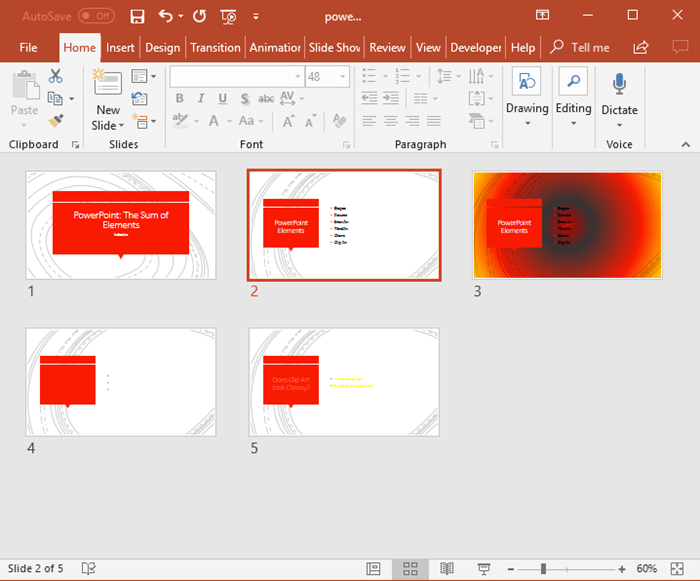Image resolution: width=700 pixels, height=581 pixels.
Task: Open the Design tab
Action: tap(162, 47)
